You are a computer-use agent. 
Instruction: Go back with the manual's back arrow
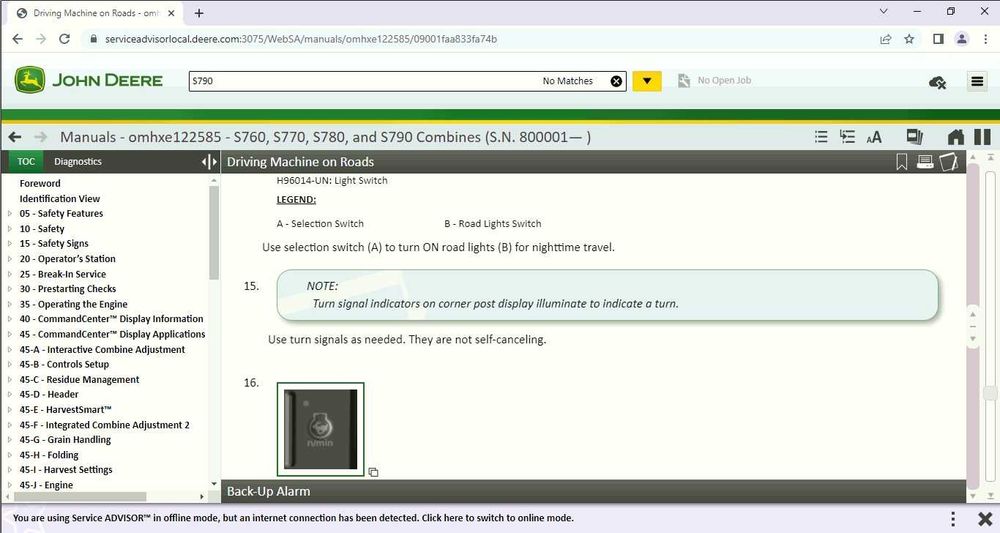pos(15,137)
